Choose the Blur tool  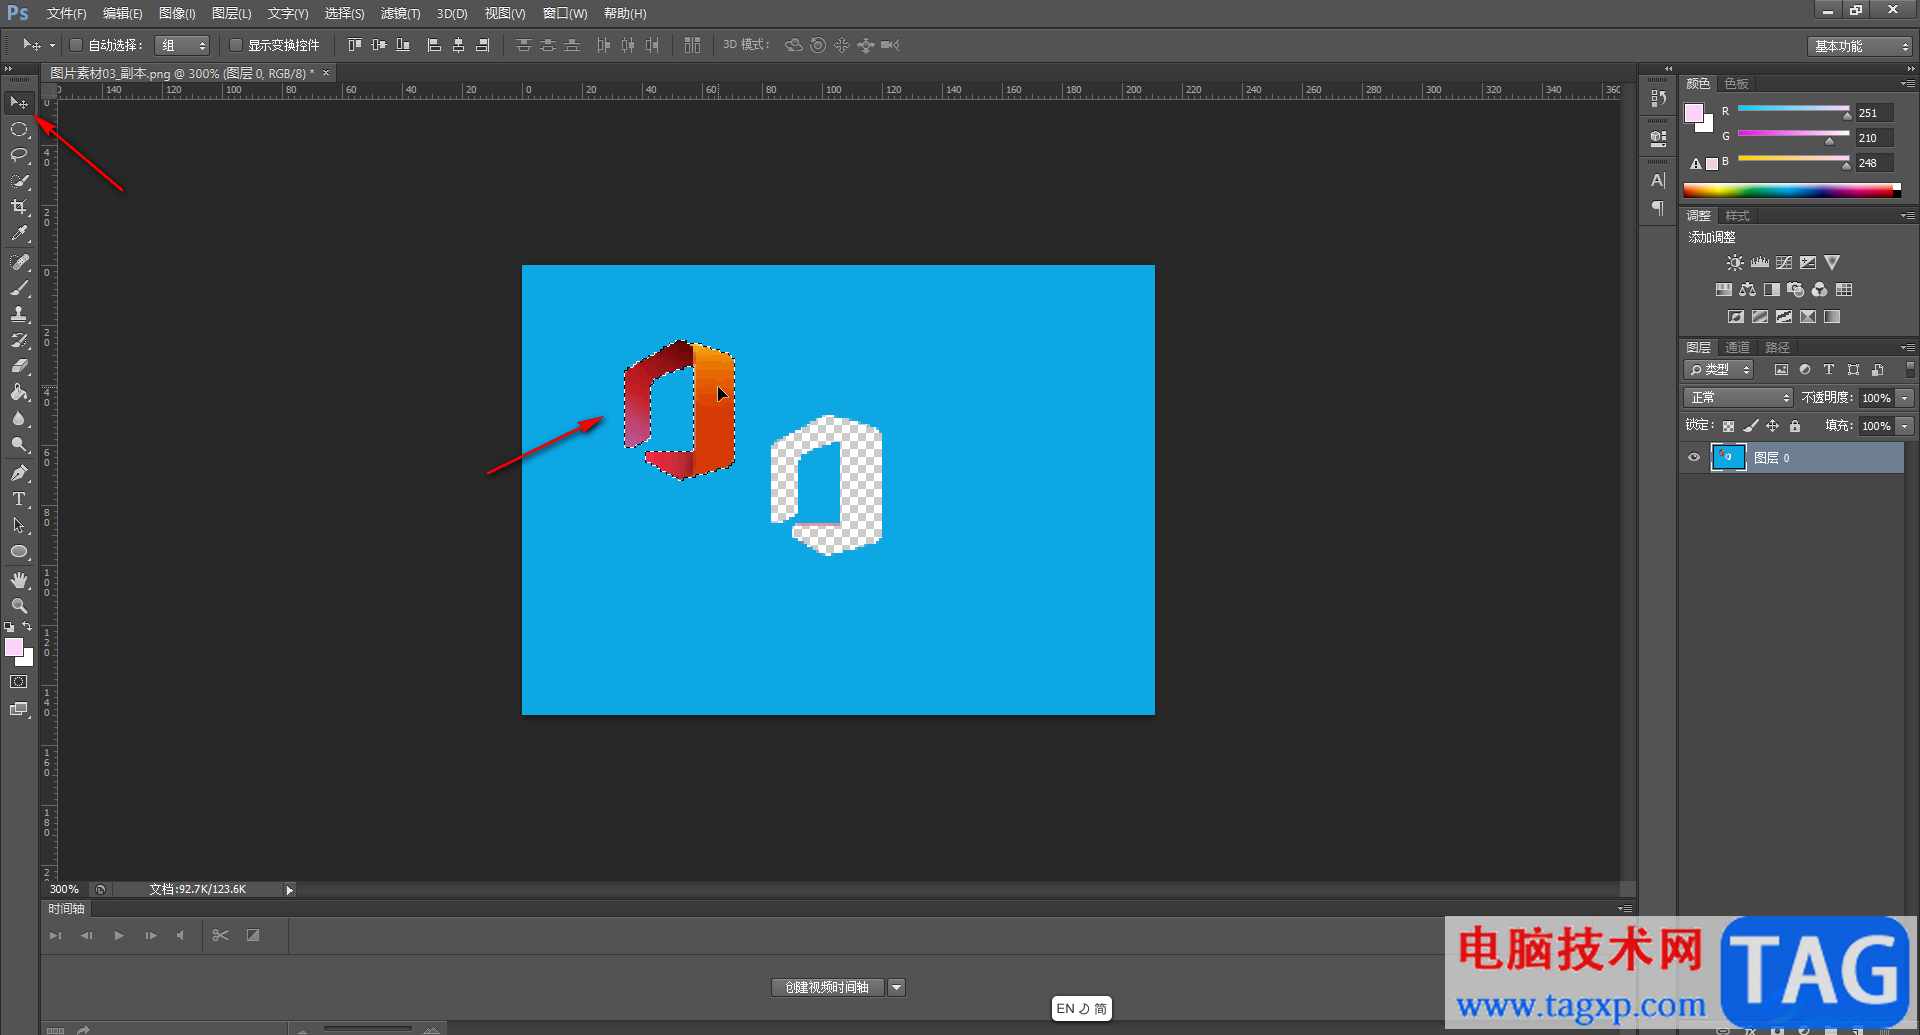(x=19, y=418)
